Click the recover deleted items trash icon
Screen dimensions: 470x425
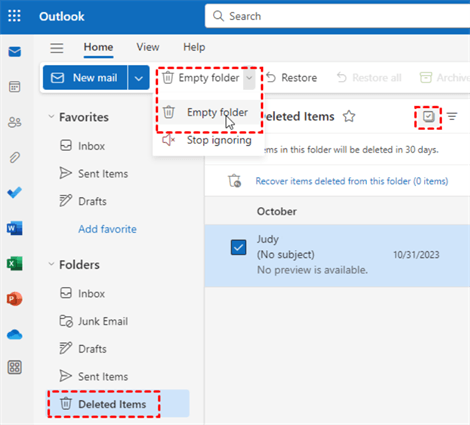[234, 181]
